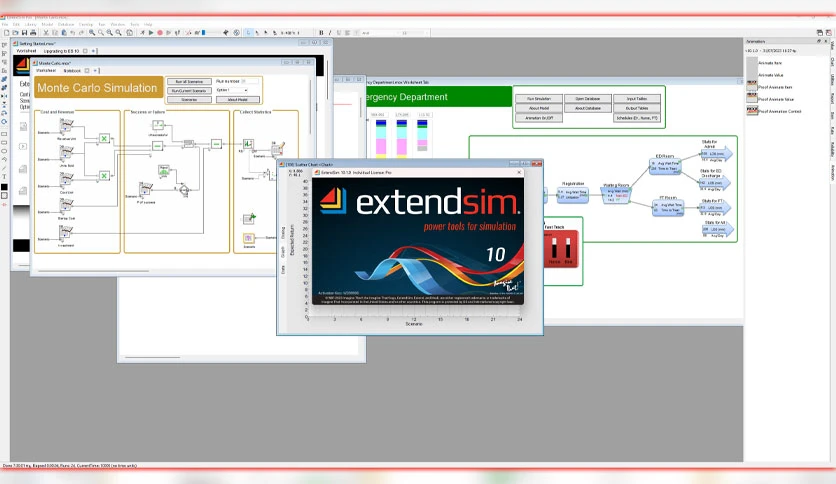Viewport: 836px width, 484px height.
Task: Toggle Bold text formatting in toolbar
Action: click(x=321, y=33)
